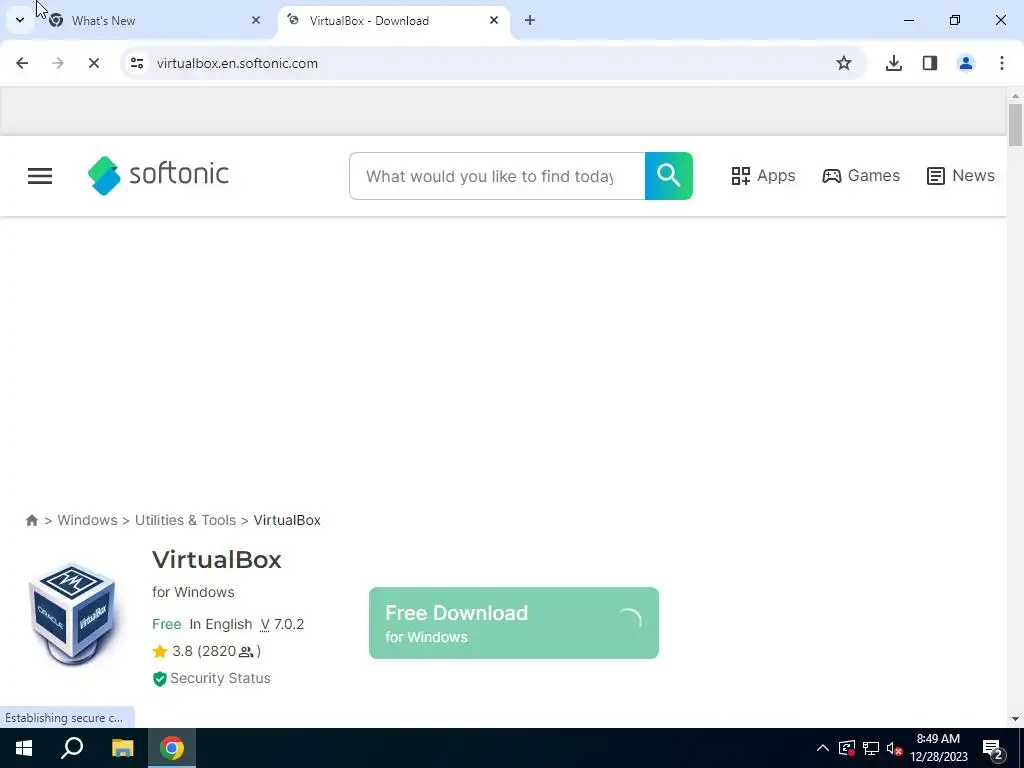
Task: Click the version 7.0.2 text
Action: tap(282, 624)
